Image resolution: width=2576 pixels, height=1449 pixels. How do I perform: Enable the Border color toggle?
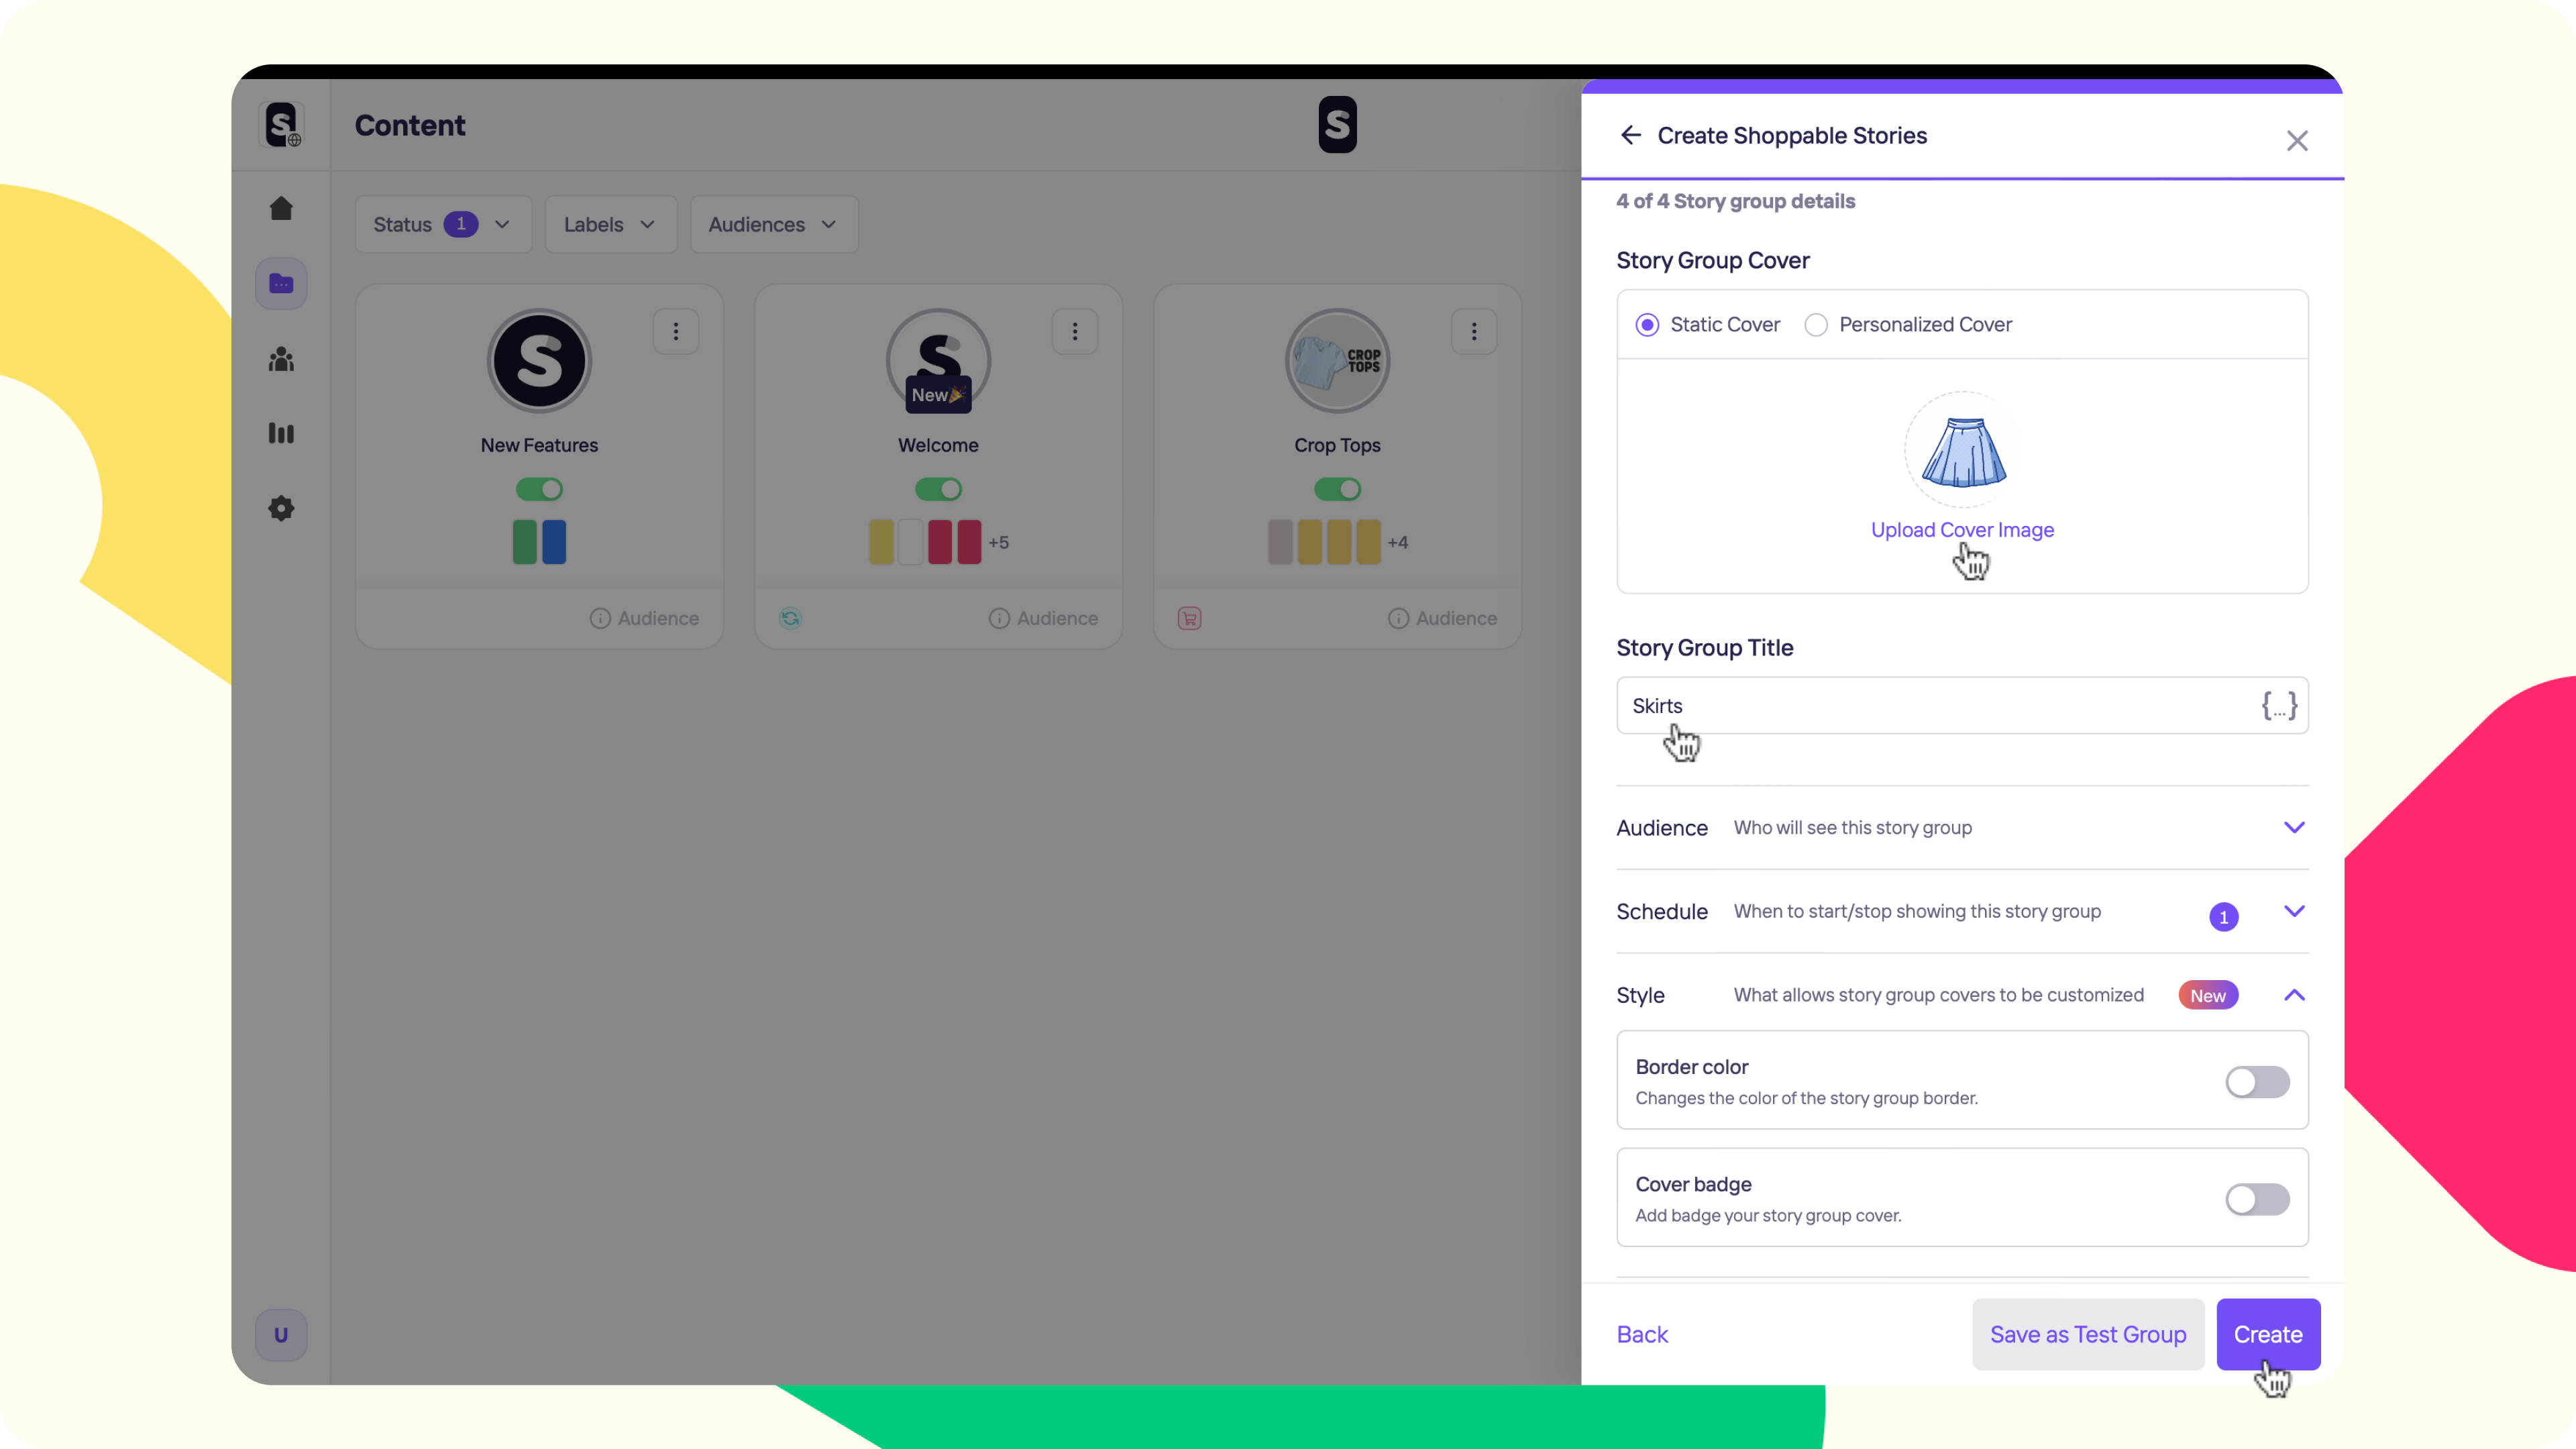pyautogui.click(x=2257, y=1082)
